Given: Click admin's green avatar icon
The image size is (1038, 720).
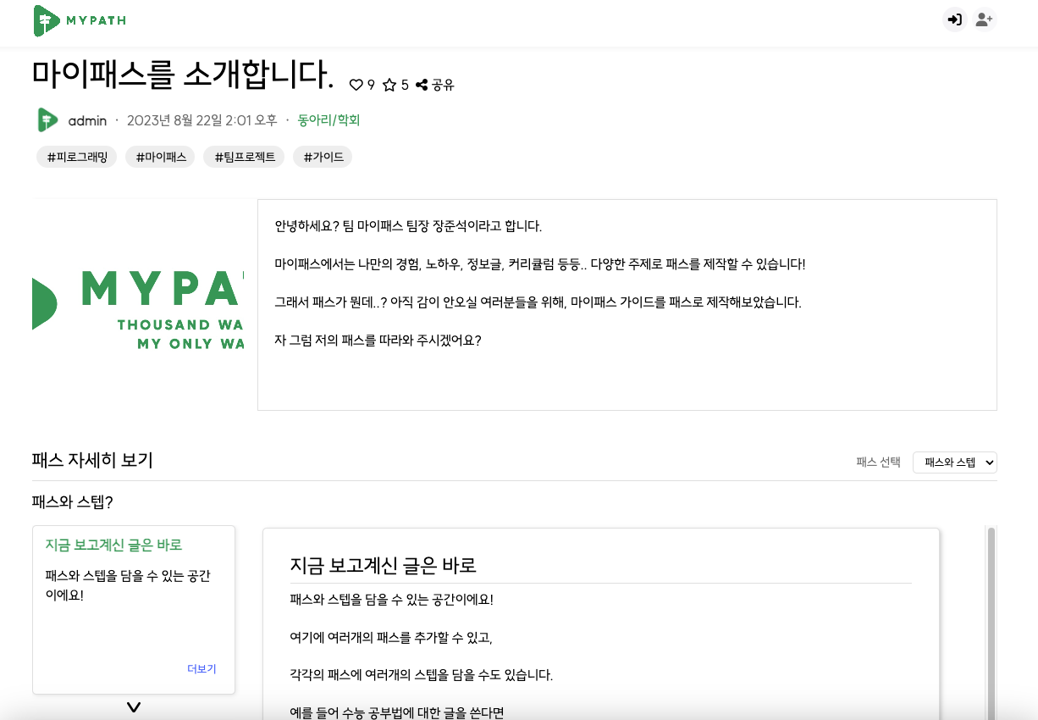Looking at the screenshot, I should coord(47,120).
